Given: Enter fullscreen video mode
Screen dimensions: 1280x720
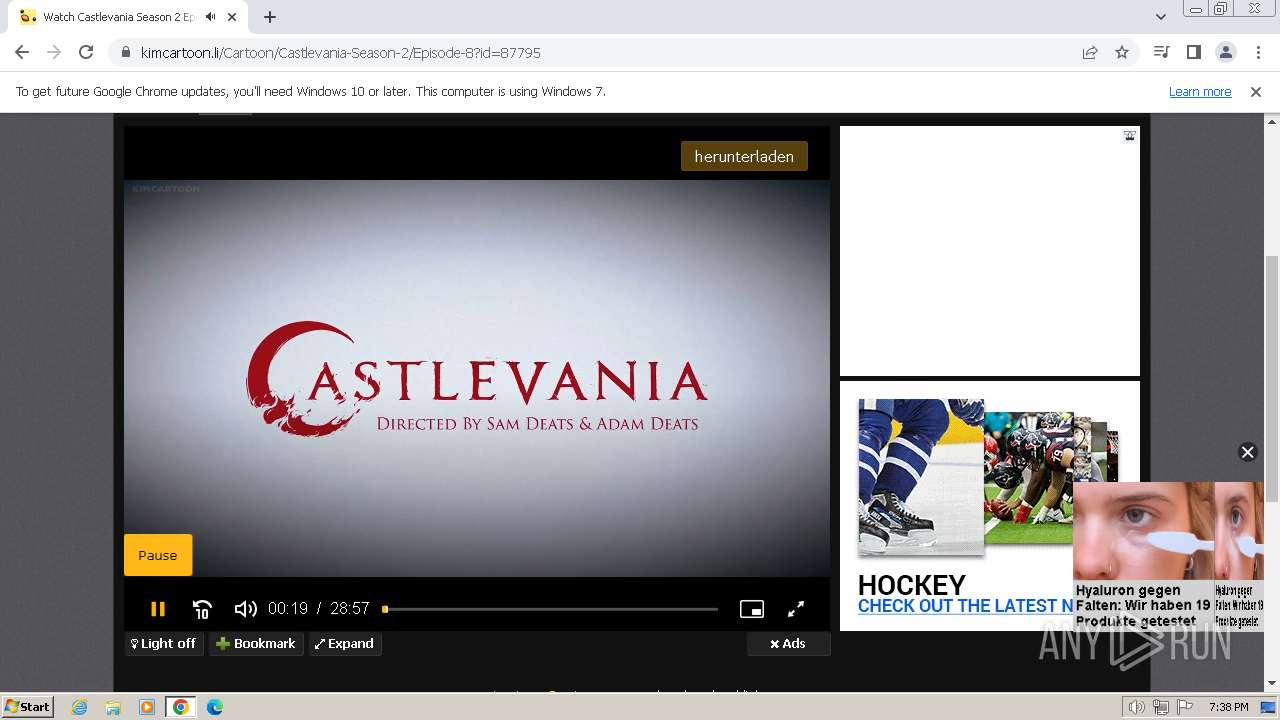Looking at the screenshot, I should coord(796,609).
